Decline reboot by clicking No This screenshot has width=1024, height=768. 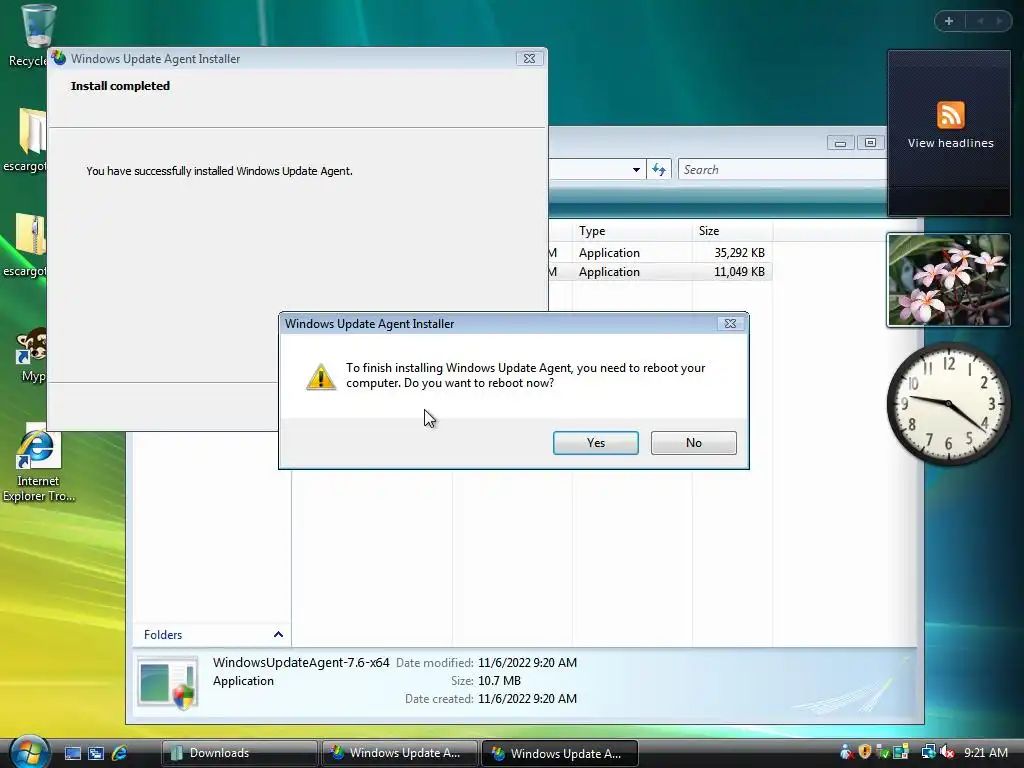694,443
